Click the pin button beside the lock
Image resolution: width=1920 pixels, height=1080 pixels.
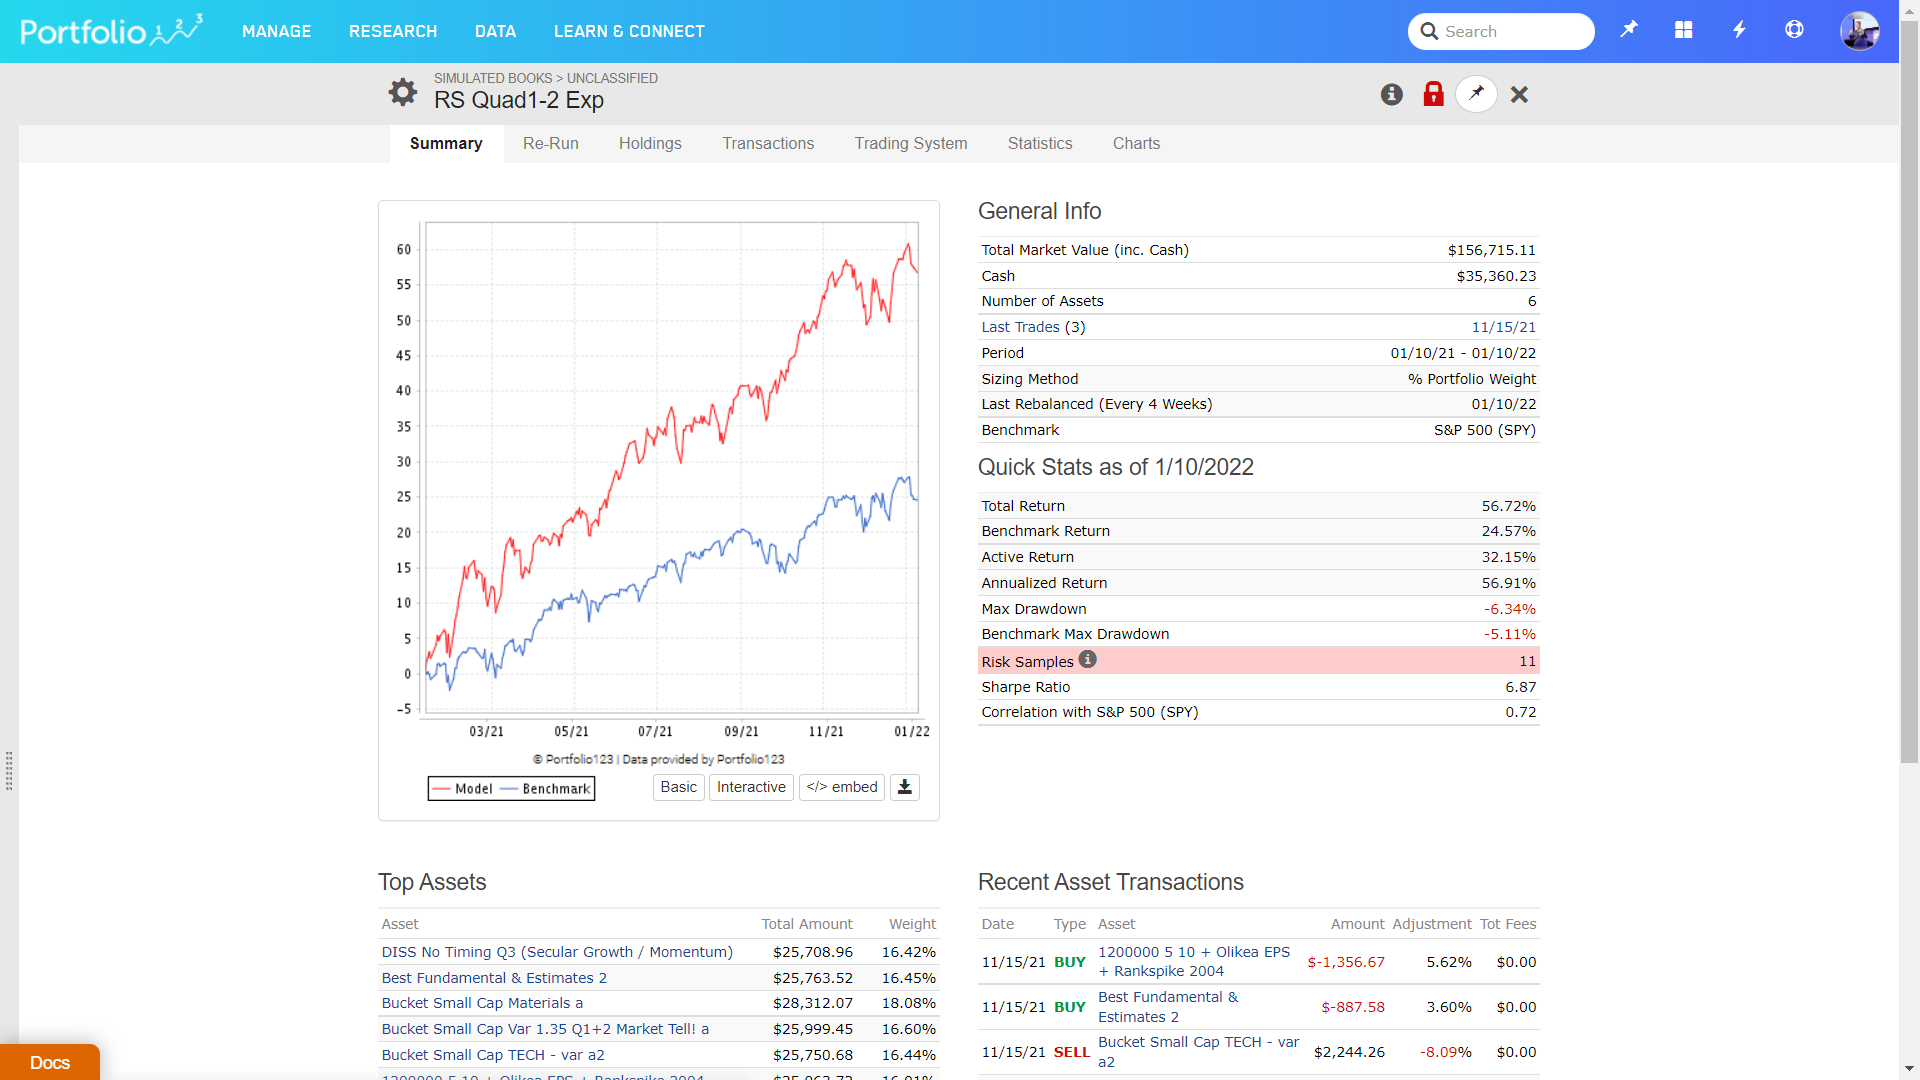coord(1476,94)
